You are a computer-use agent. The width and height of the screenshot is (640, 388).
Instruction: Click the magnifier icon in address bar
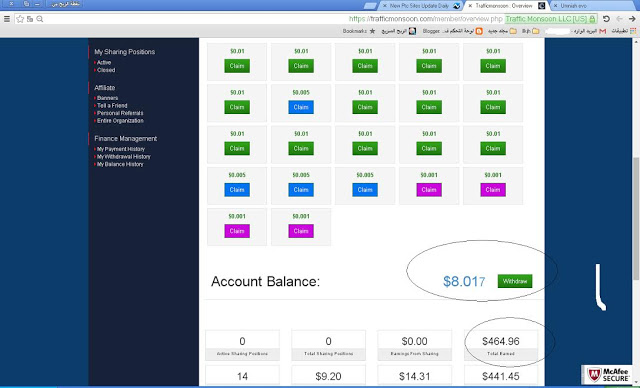click(40, 19)
